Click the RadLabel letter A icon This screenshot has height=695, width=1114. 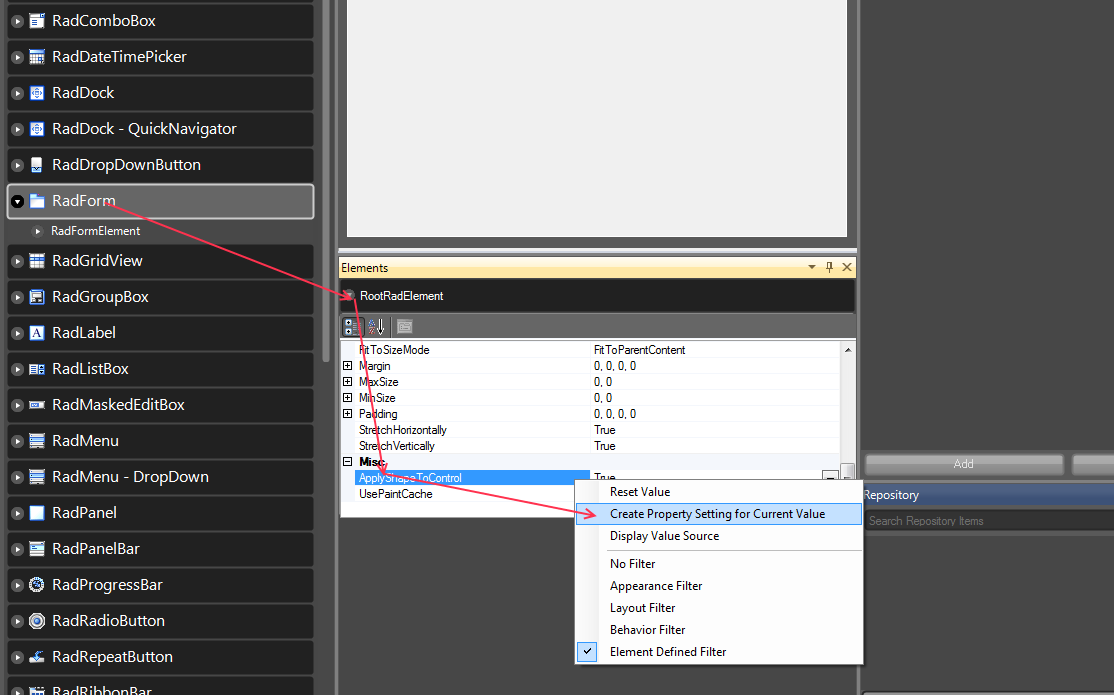37,333
